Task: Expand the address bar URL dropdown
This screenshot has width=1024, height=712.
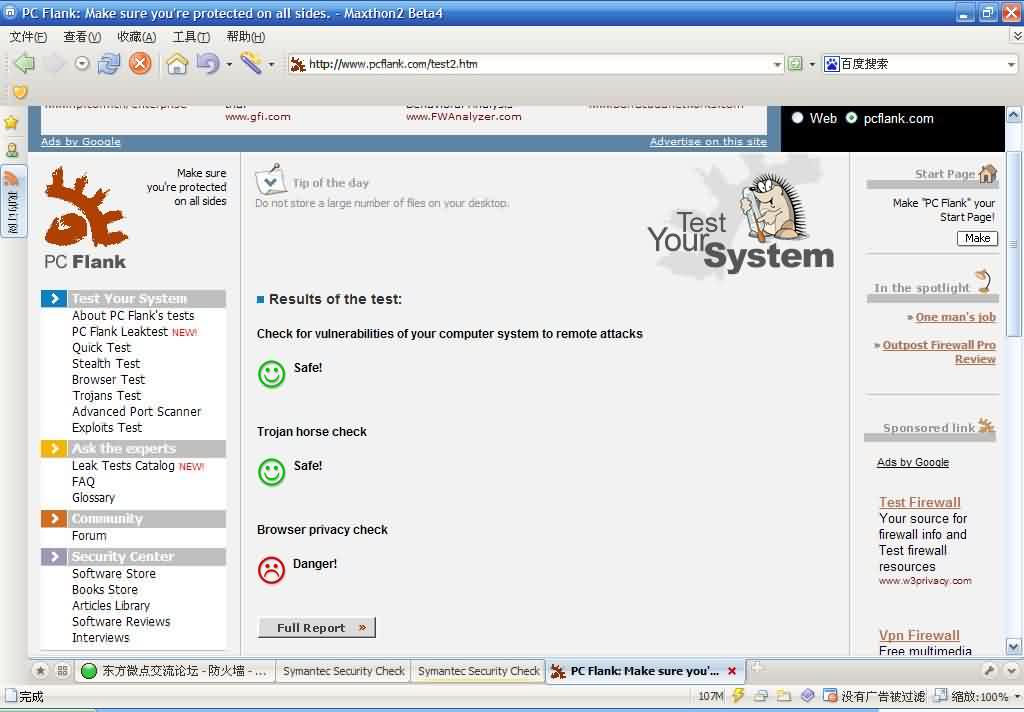Action: (x=777, y=64)
